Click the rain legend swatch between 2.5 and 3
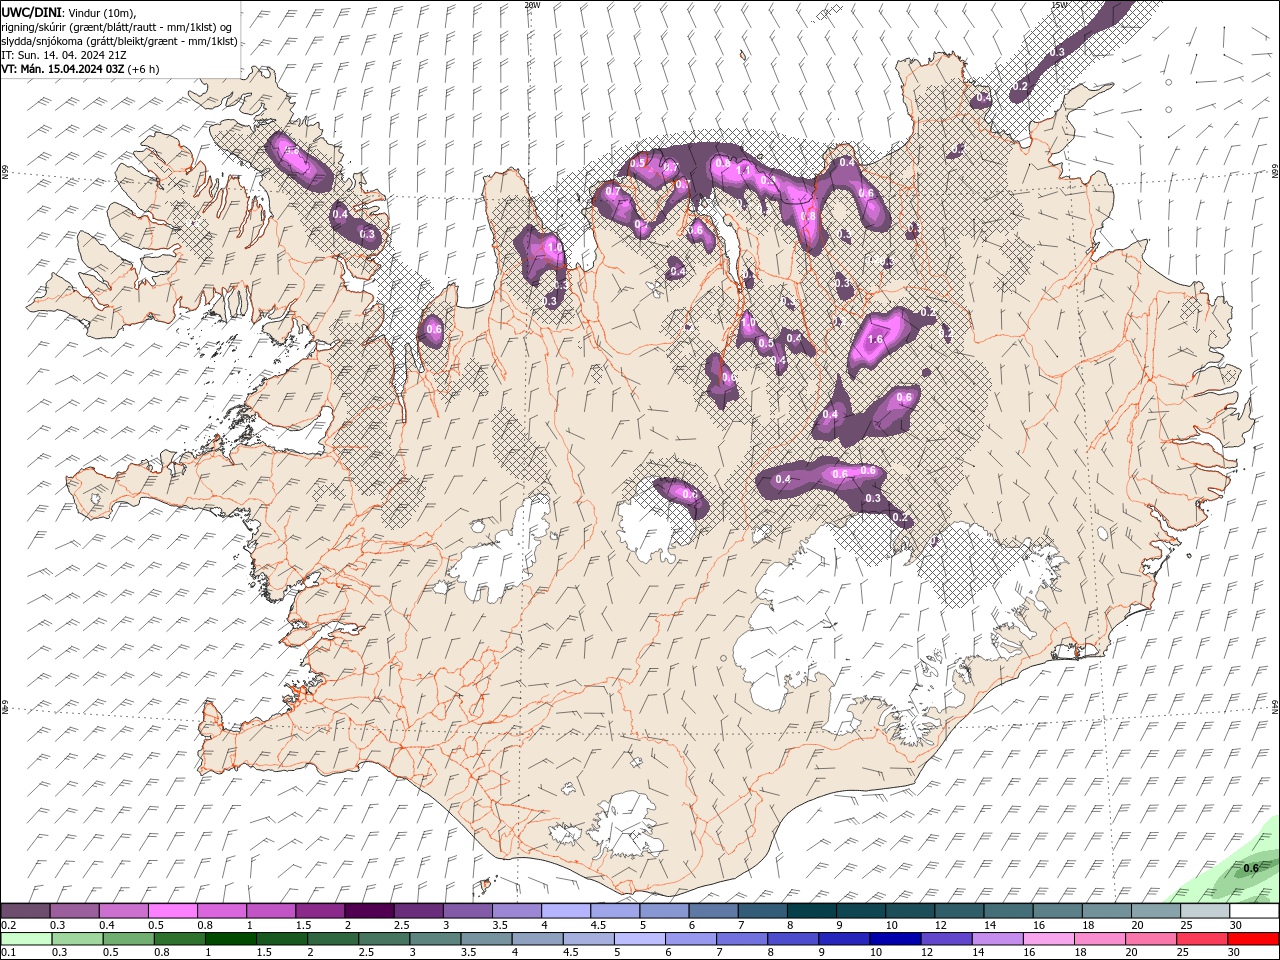This screenshot has height=960, width=1280. (383, 938)
